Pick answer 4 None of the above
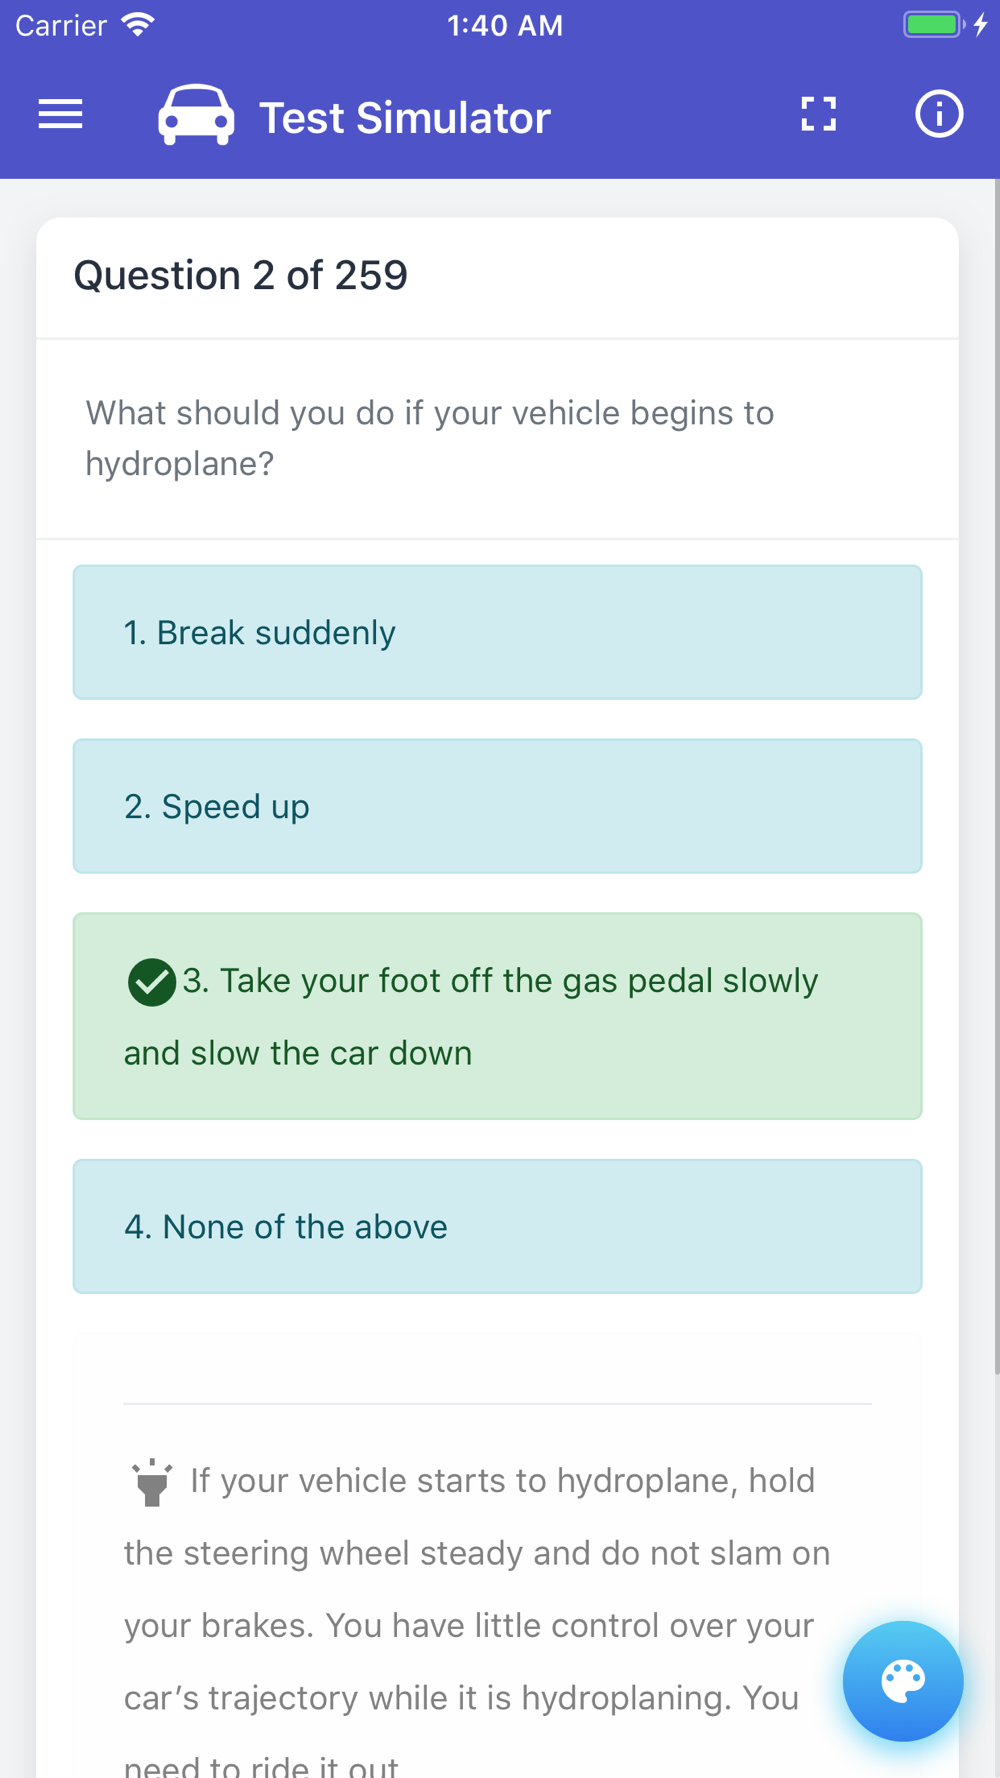Viewport: 1000px width, 1778px height. (497, 1226)
